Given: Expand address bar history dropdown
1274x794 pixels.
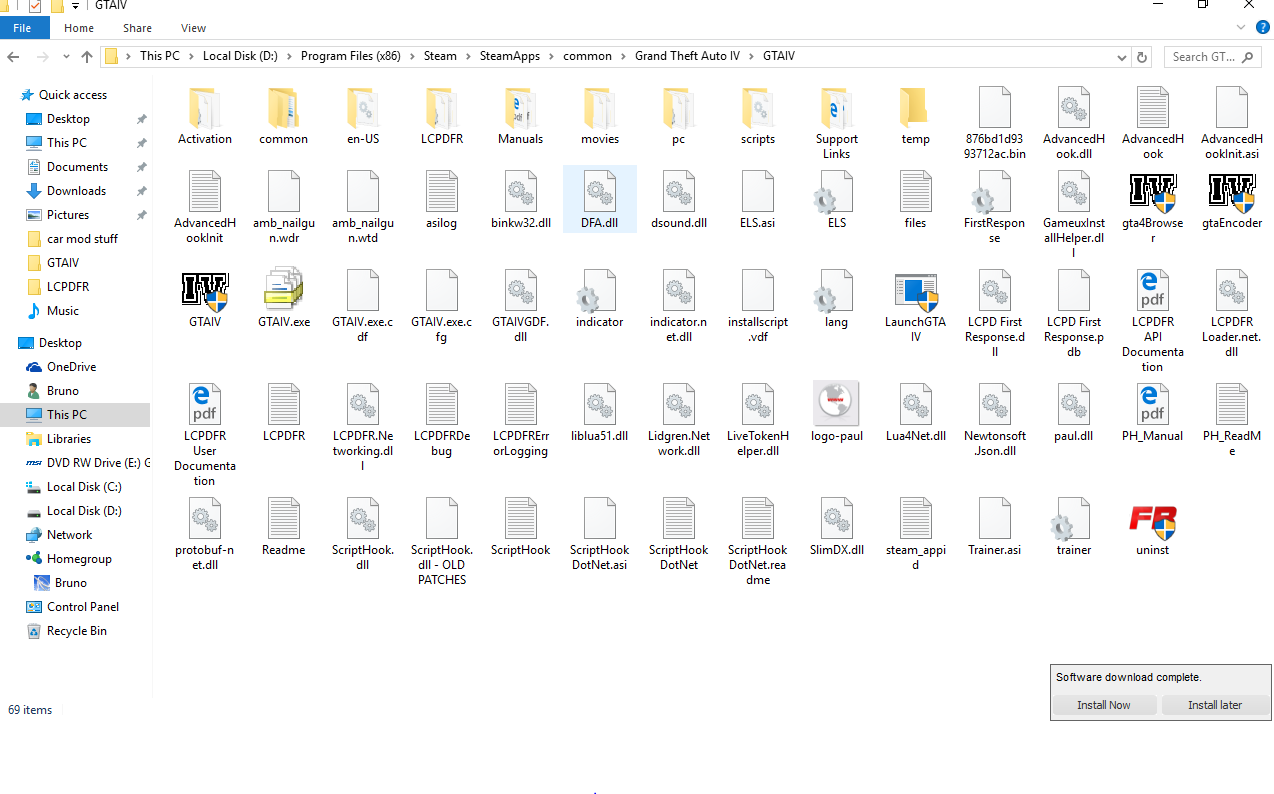Looking at the screenshot, I should pos(1124,57).
